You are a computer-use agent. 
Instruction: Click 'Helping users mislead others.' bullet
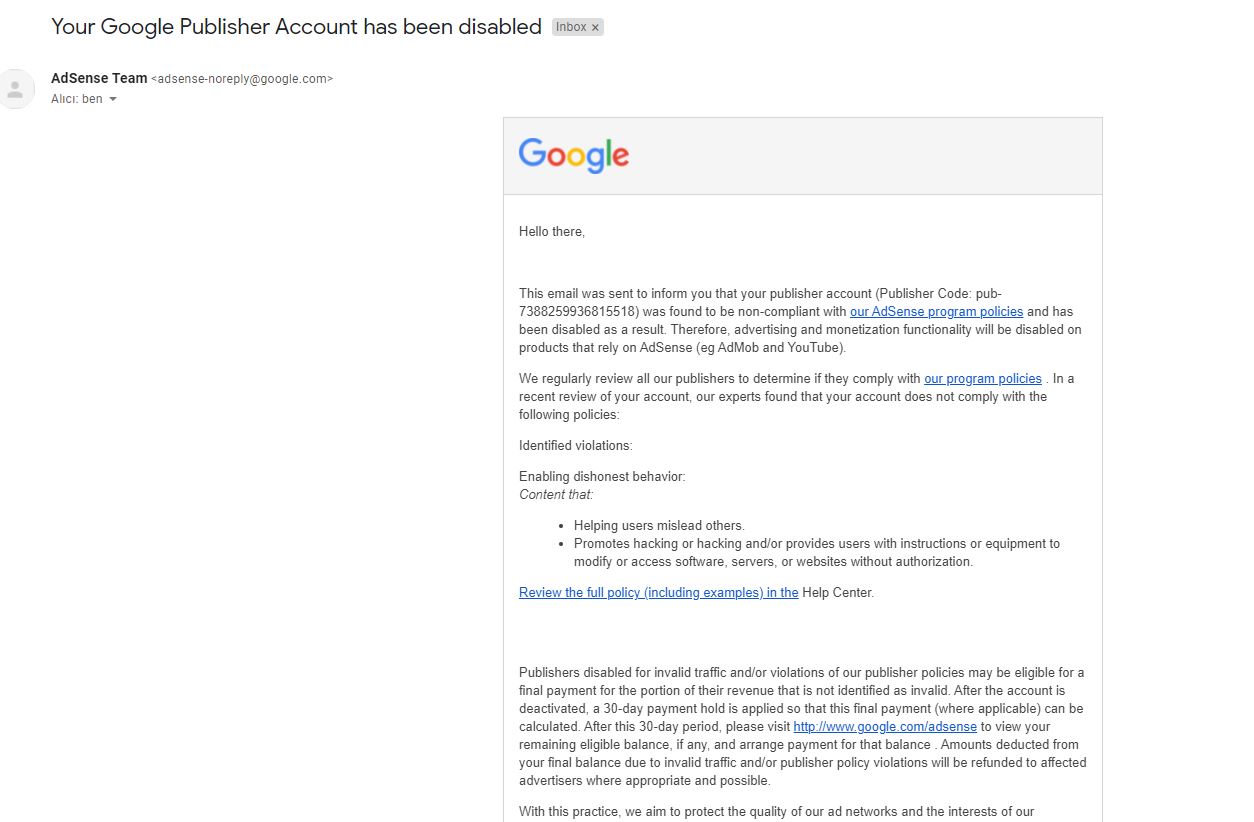pos(659,526)
